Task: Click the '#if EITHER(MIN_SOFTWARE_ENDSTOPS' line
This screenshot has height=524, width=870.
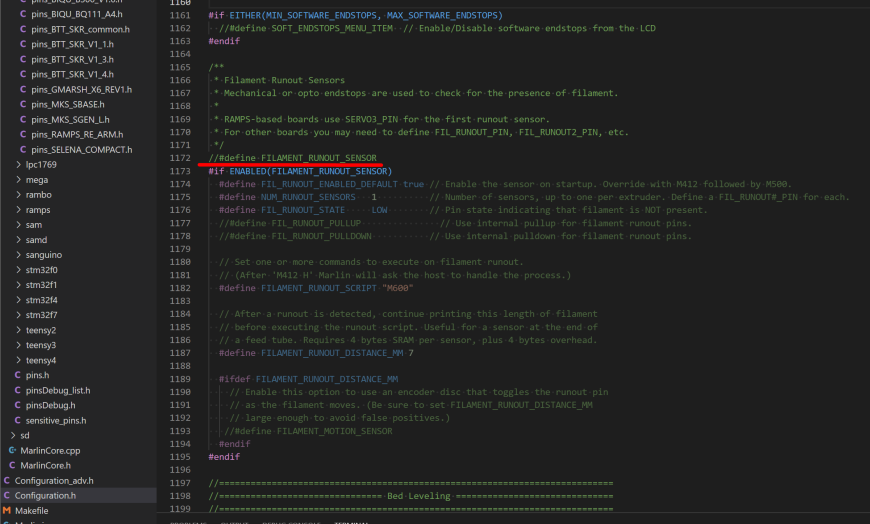Action: pos(355,16)
